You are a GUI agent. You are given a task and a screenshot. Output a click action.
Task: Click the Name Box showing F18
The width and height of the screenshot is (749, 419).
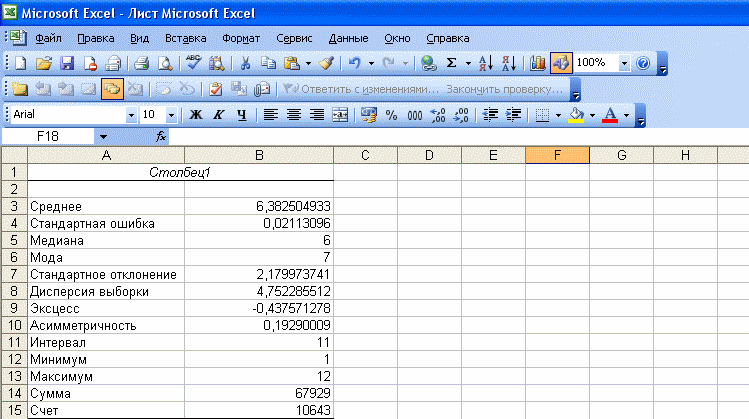48,137
